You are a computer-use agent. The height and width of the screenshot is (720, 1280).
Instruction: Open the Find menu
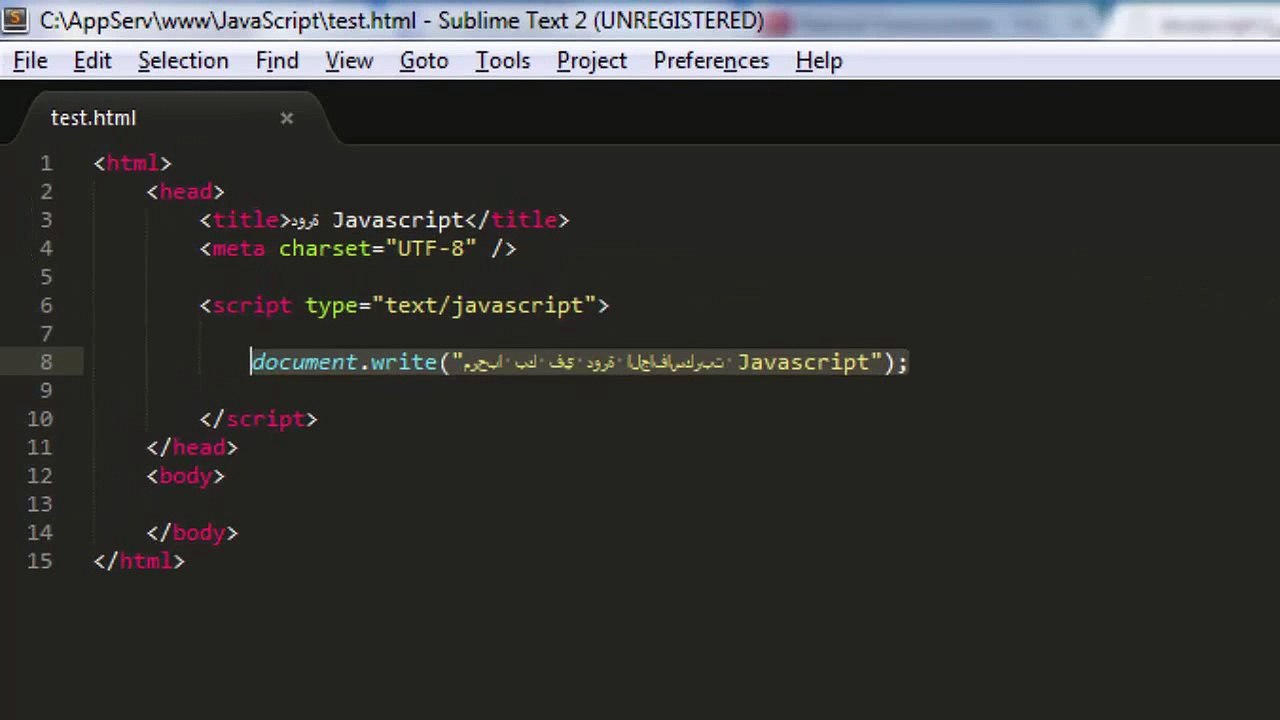277,61
